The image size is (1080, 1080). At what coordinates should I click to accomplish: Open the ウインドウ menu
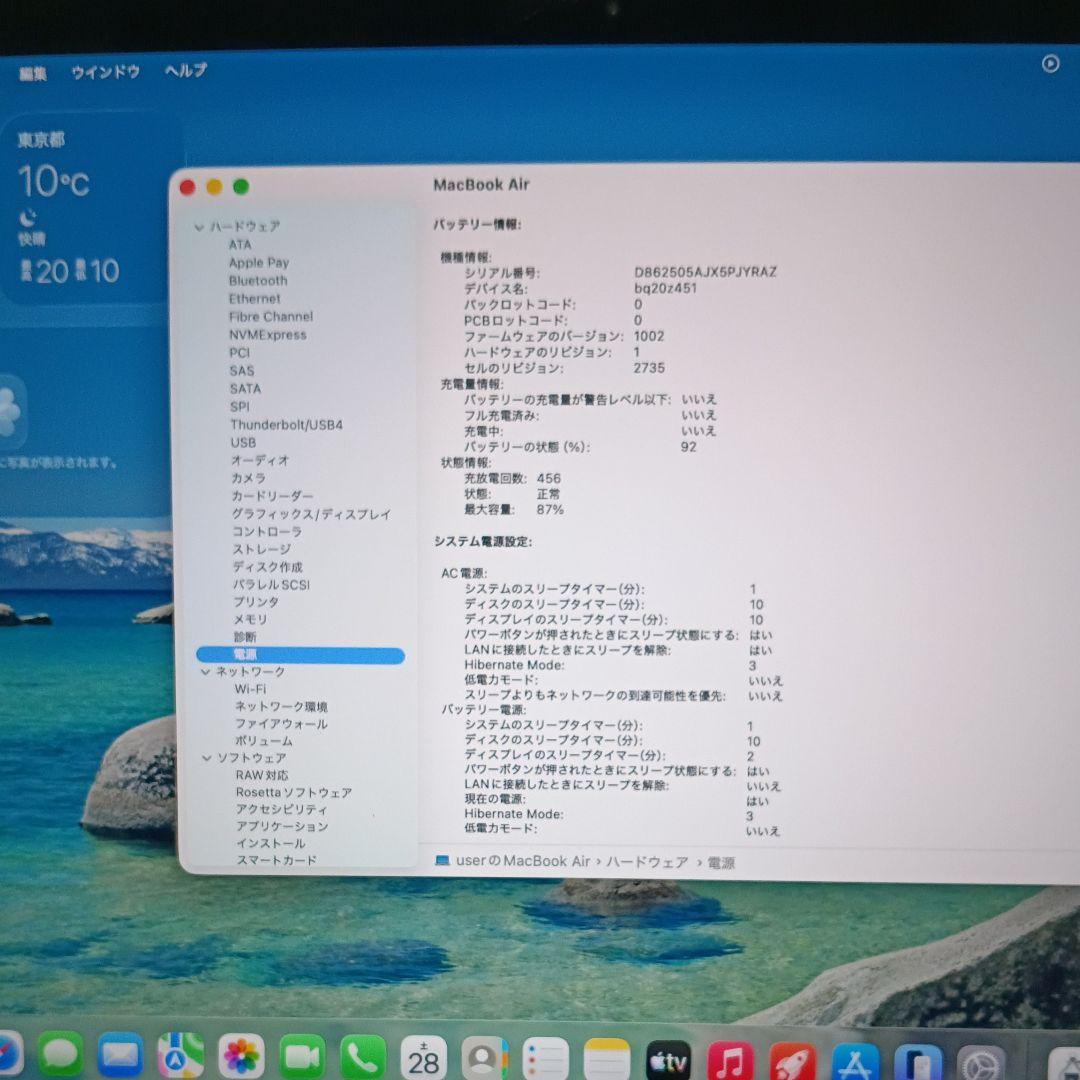[105, 72]
